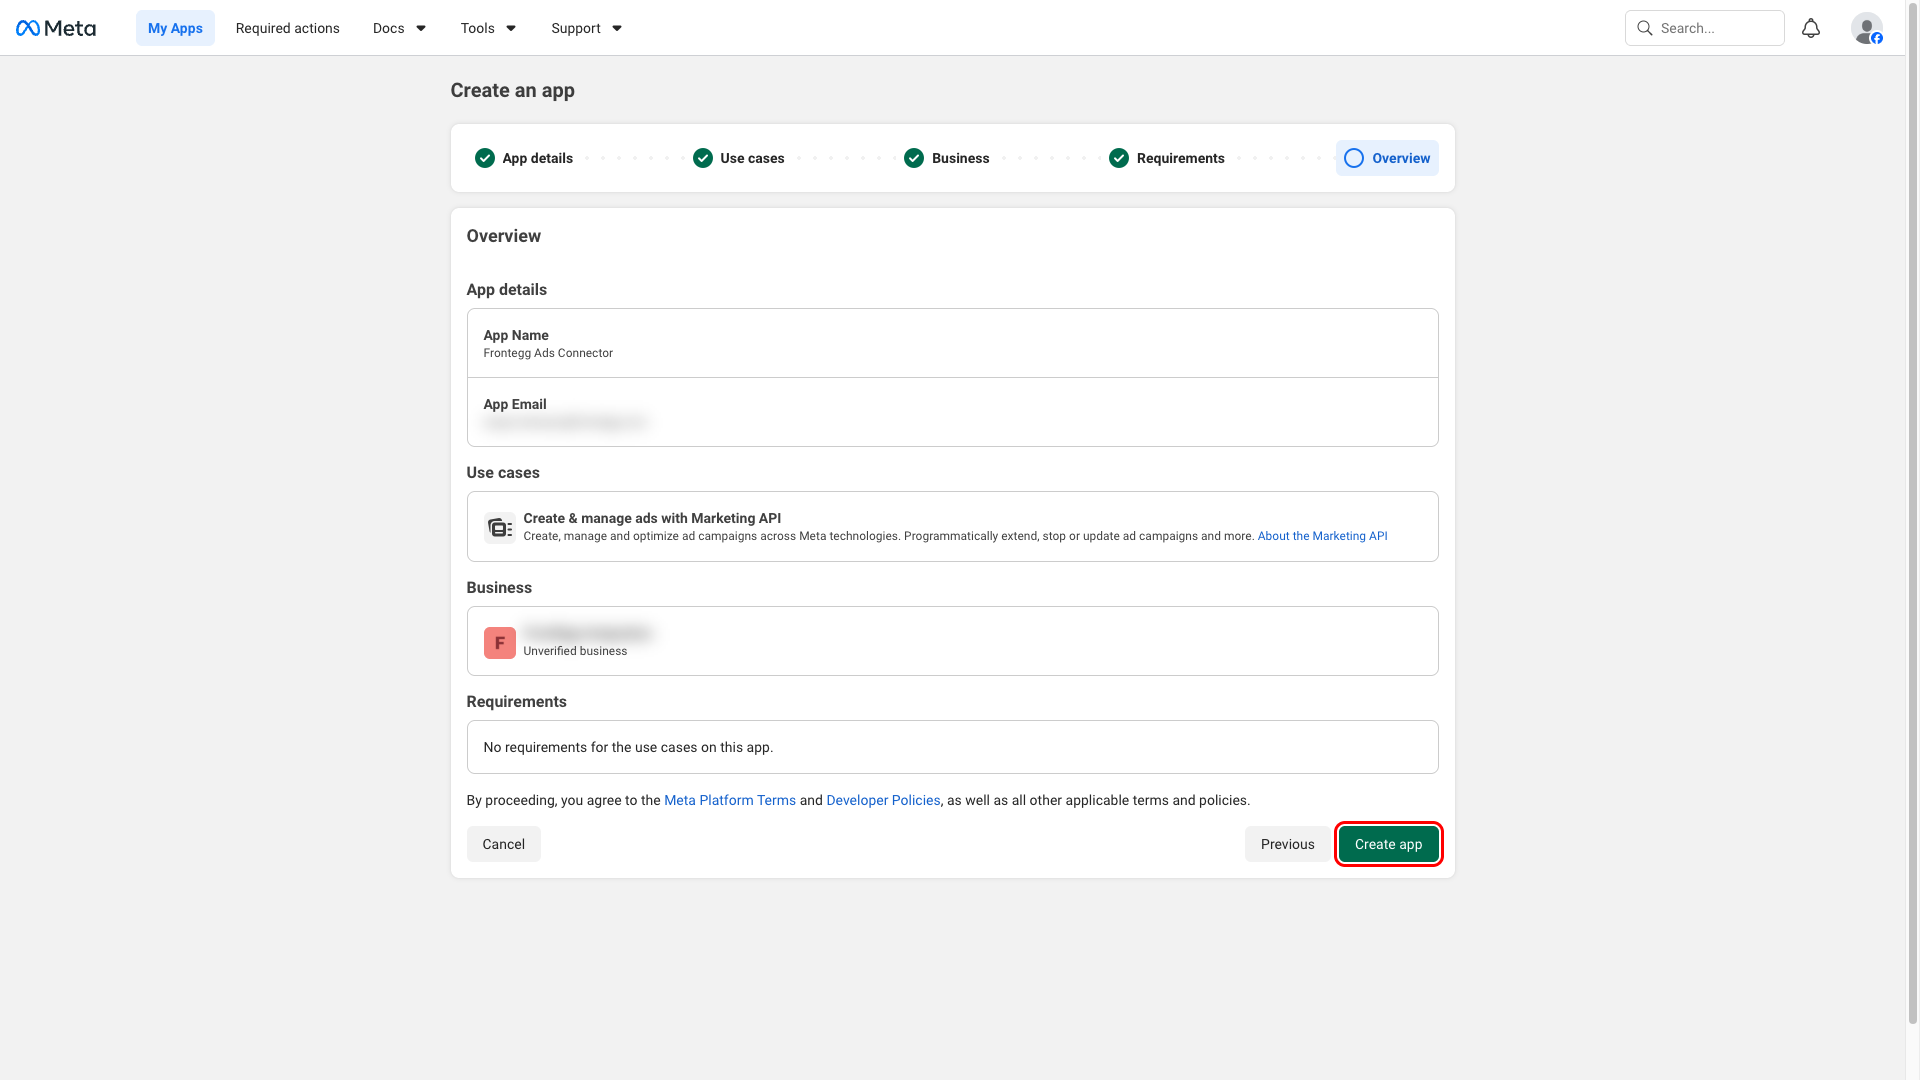Open the Meta Platform Terms link
The height and width of the screenshot is (1080, 1920).
pyautogui.click(x=730, y=800)
